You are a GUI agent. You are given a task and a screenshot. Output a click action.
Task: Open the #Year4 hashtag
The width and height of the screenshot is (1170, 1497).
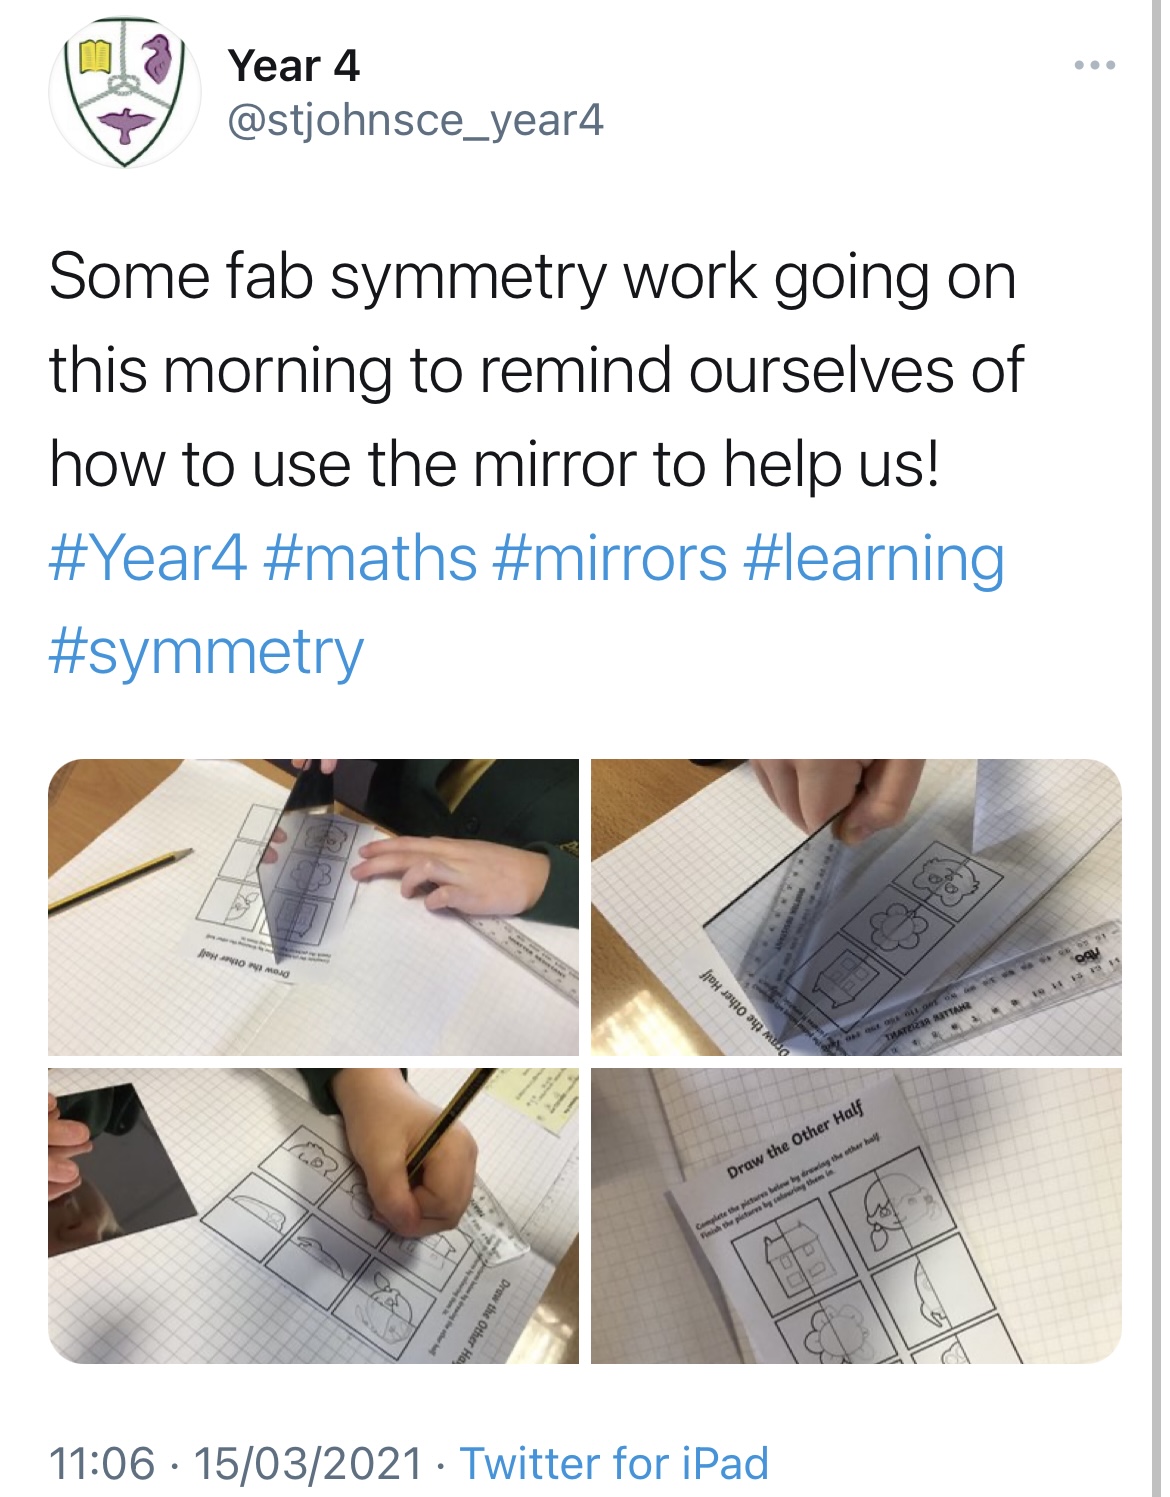(x=148, y=558)
